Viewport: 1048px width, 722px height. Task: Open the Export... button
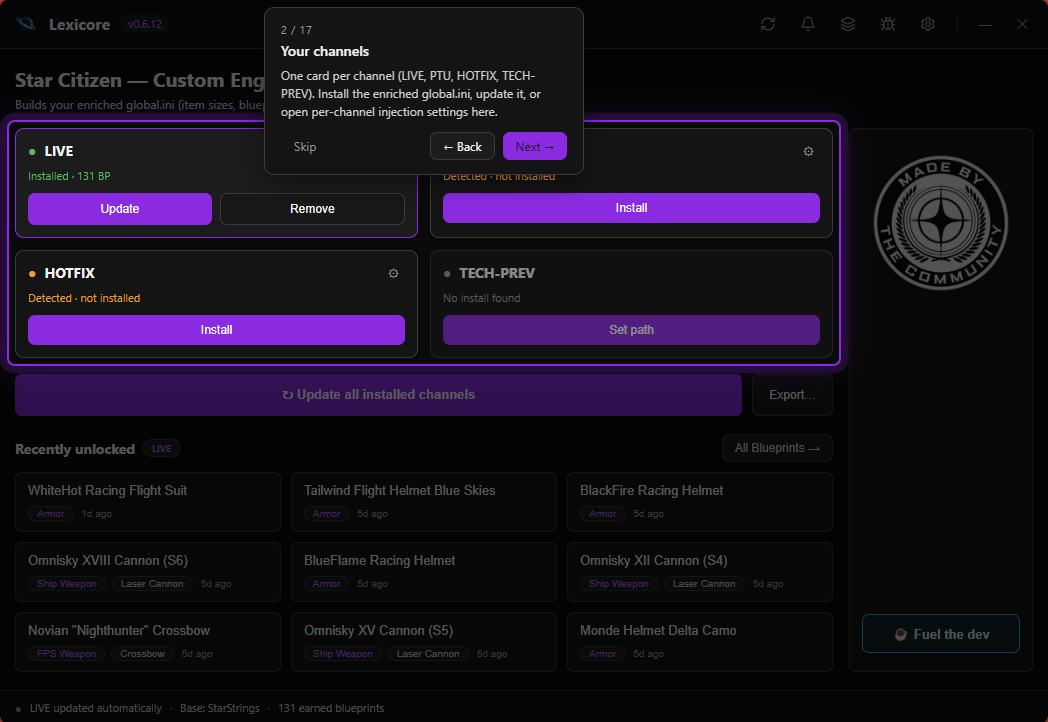click(x=792, y=394)
